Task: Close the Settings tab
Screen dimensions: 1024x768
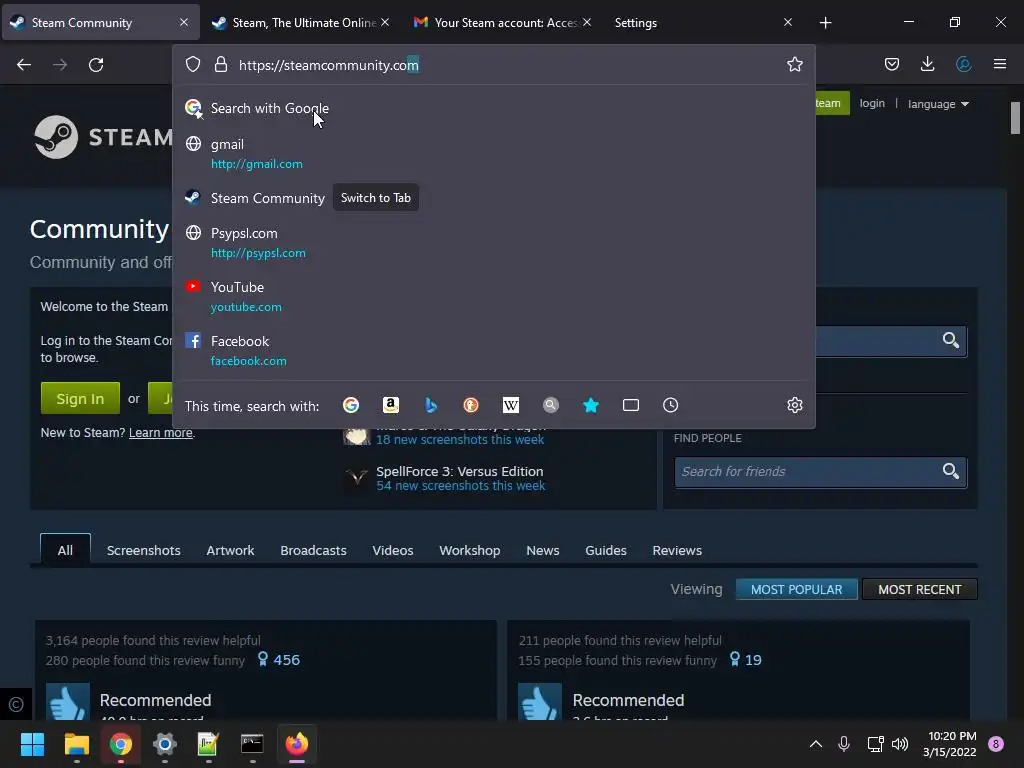Action: [788, 23]
